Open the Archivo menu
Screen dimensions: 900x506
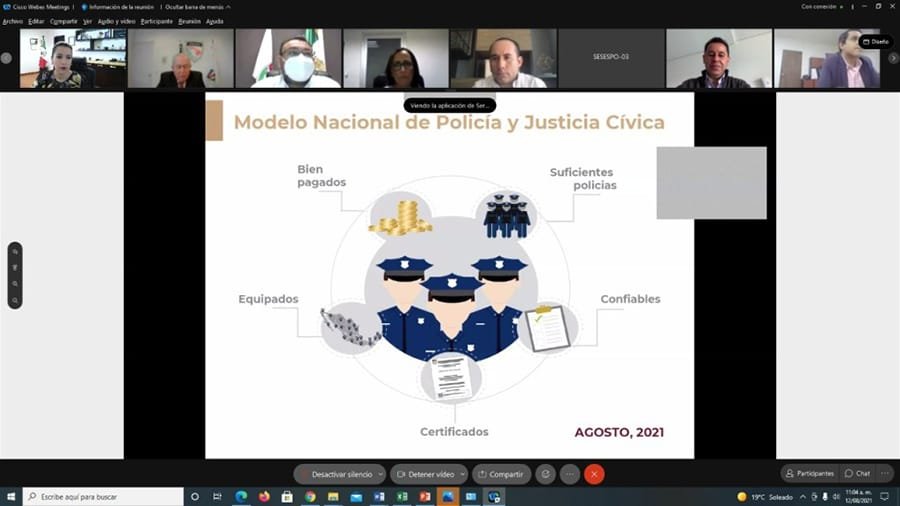tap(12, 21)
